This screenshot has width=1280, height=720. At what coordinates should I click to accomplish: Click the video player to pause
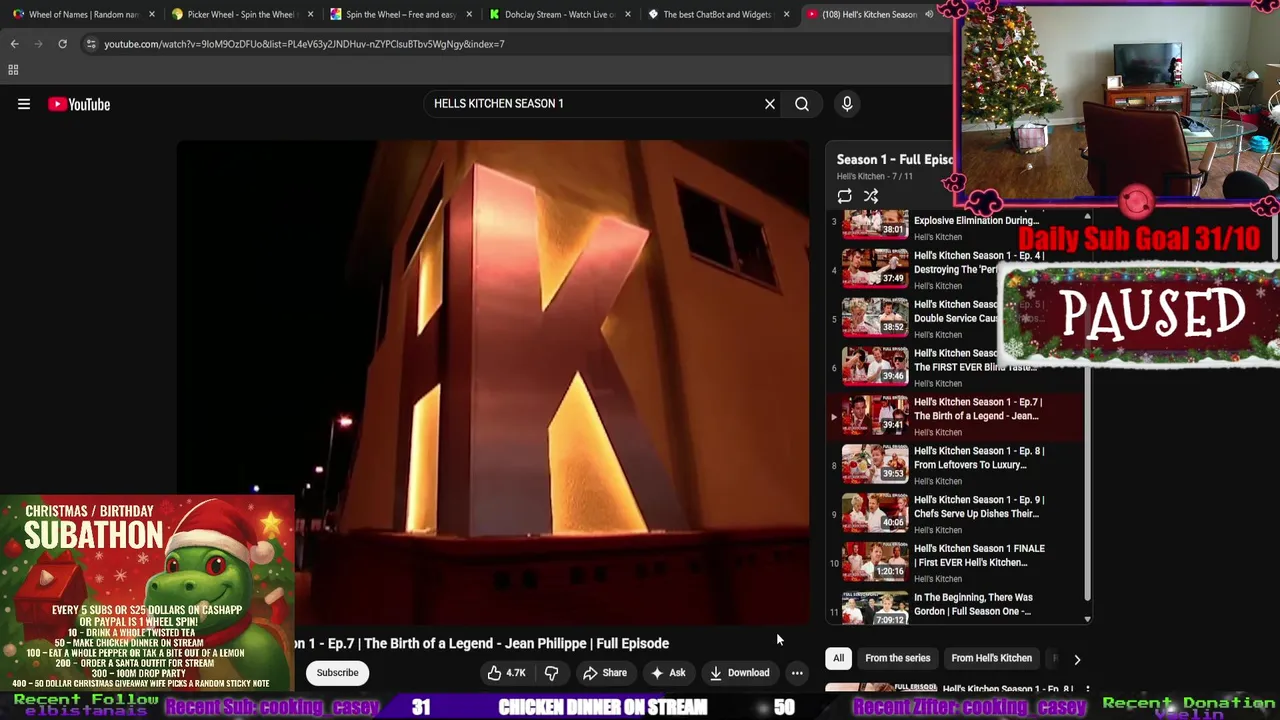(x=493, y=380)
